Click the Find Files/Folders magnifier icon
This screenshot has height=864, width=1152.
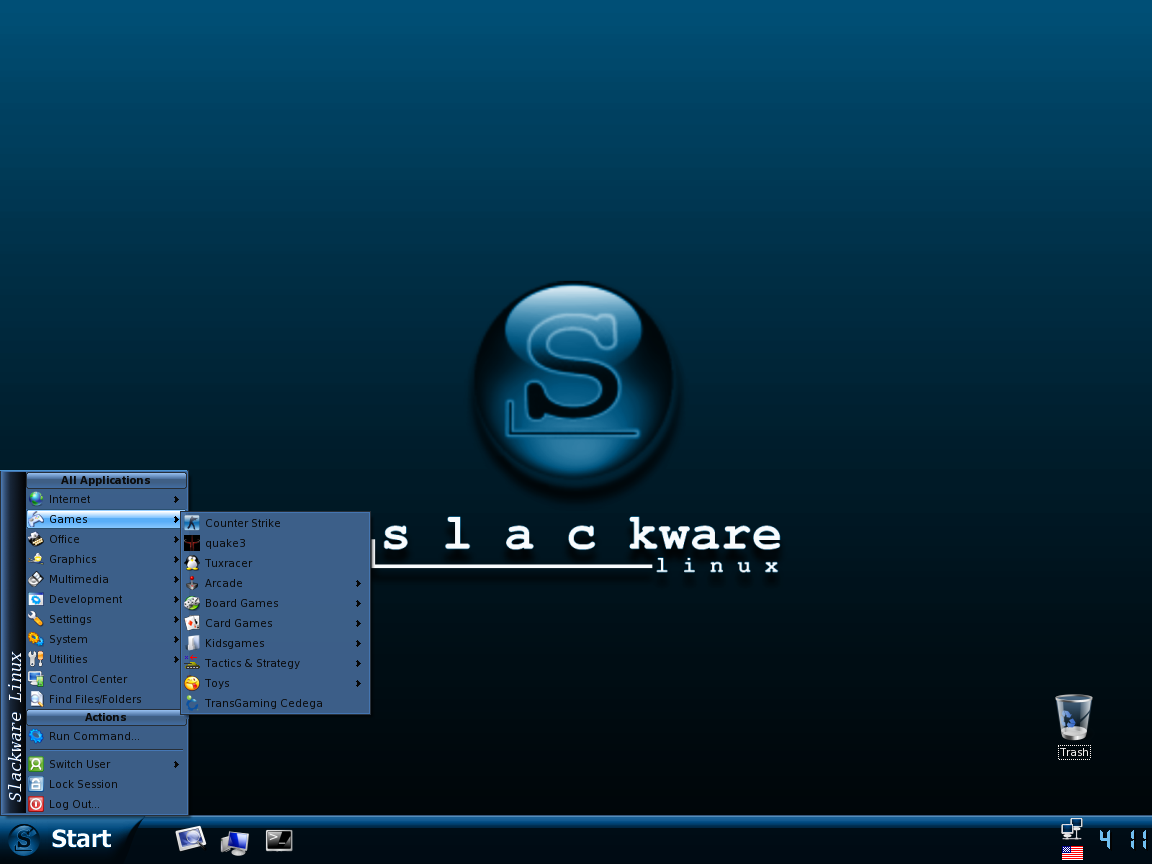click(x=36, y=699)
